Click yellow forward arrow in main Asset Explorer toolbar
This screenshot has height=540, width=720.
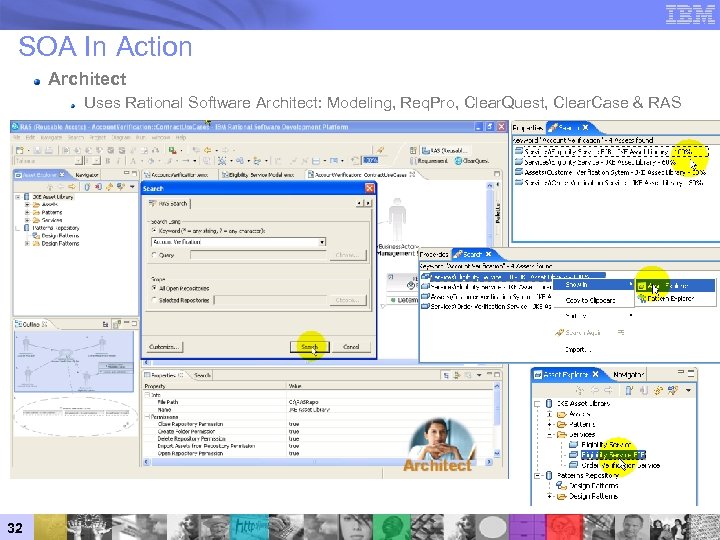(72, 186)
